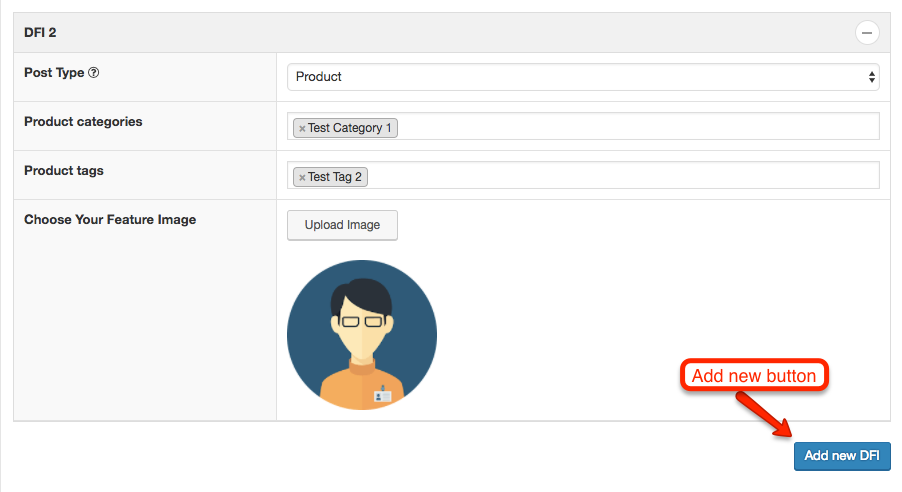Click the Post Type label
The height and width of the screenshot is (492, 902).
click(54, 73)
